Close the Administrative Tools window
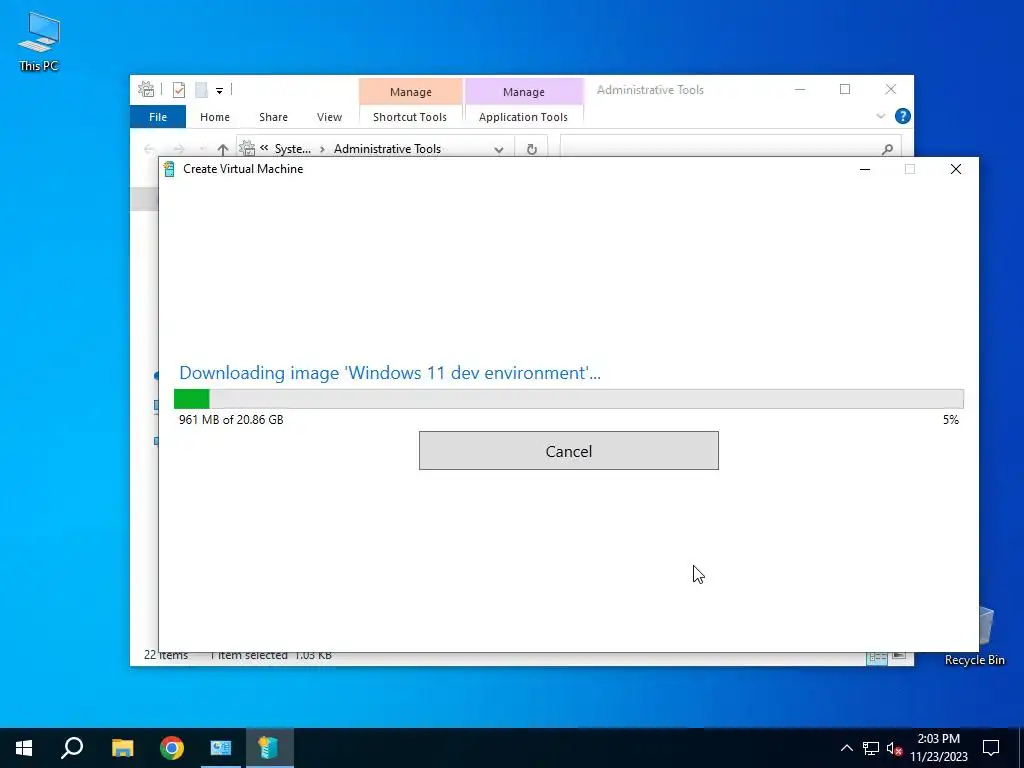 coord(891,89)
